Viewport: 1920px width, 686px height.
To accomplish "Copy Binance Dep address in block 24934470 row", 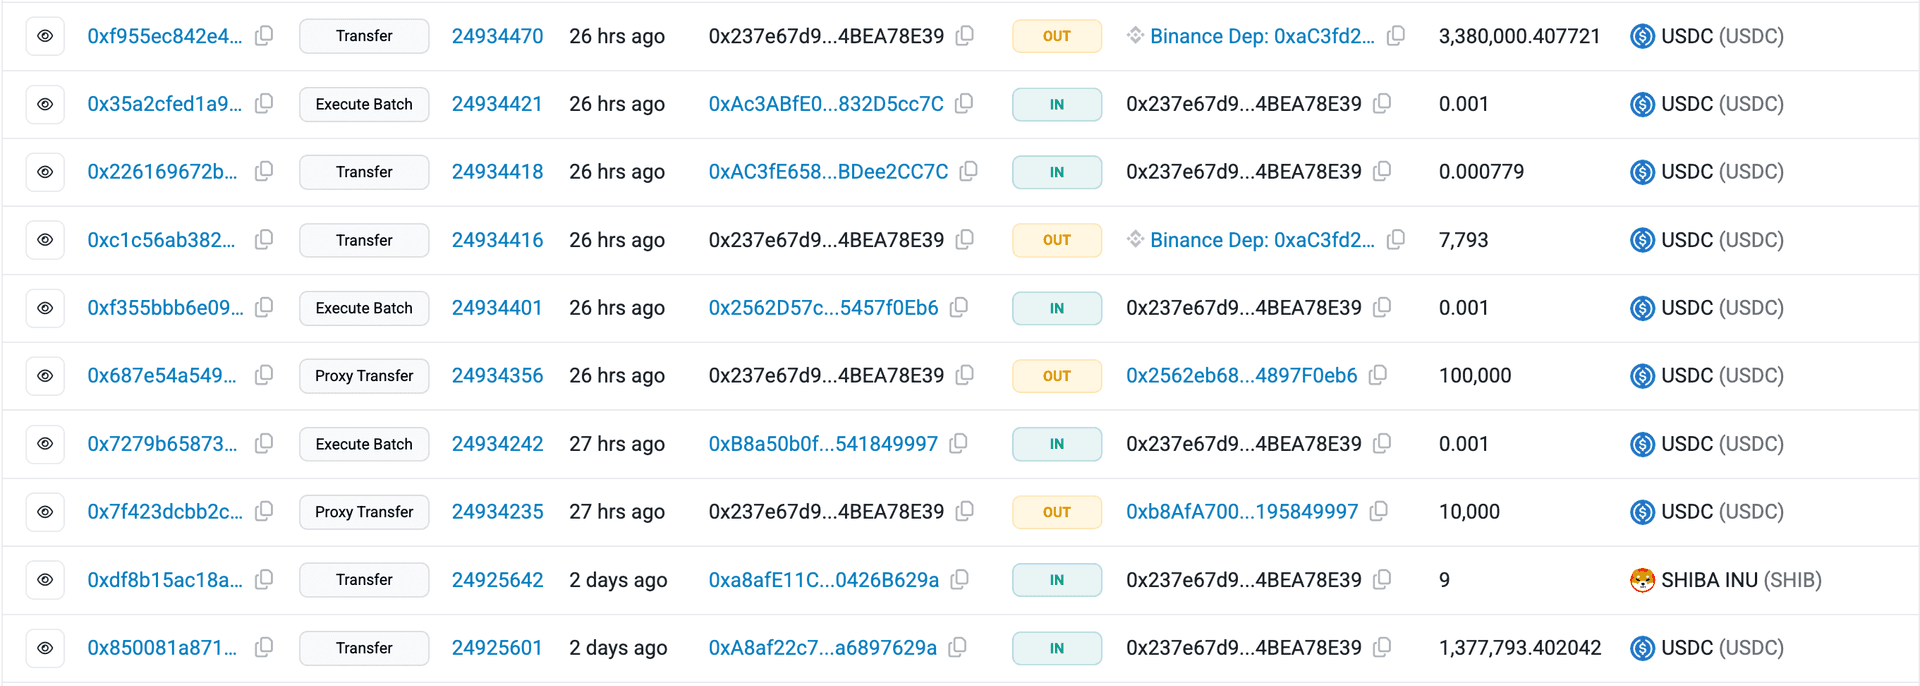I will coord(1396,36).
